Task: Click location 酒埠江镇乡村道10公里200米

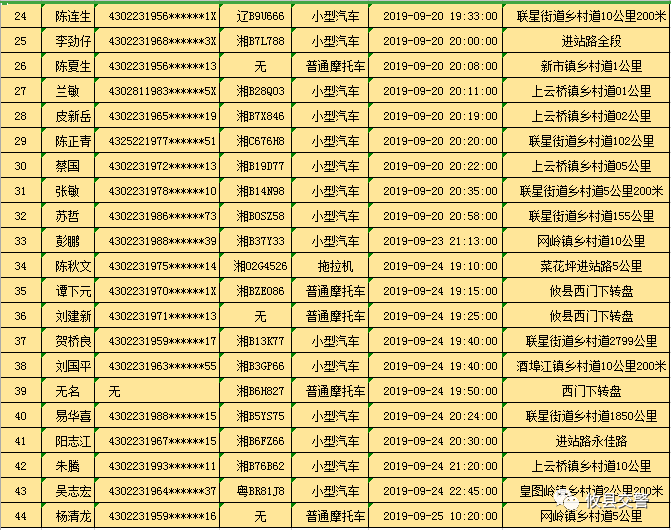Action: [591, 366]
